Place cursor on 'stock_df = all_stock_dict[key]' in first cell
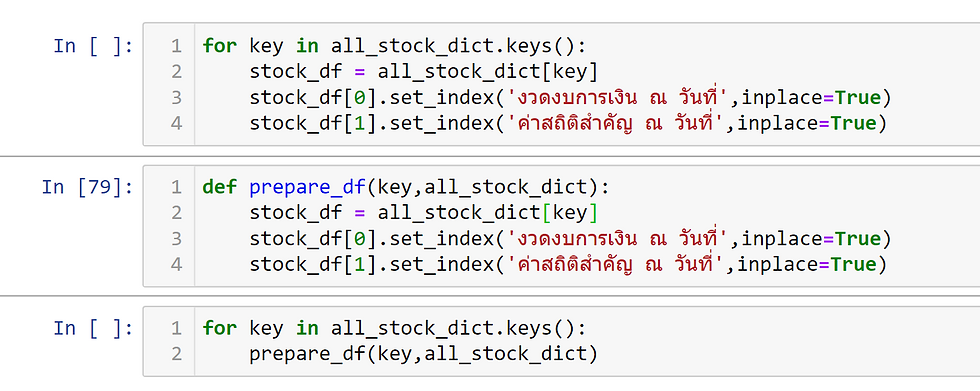980x391 pixels. tap(424, 72)
